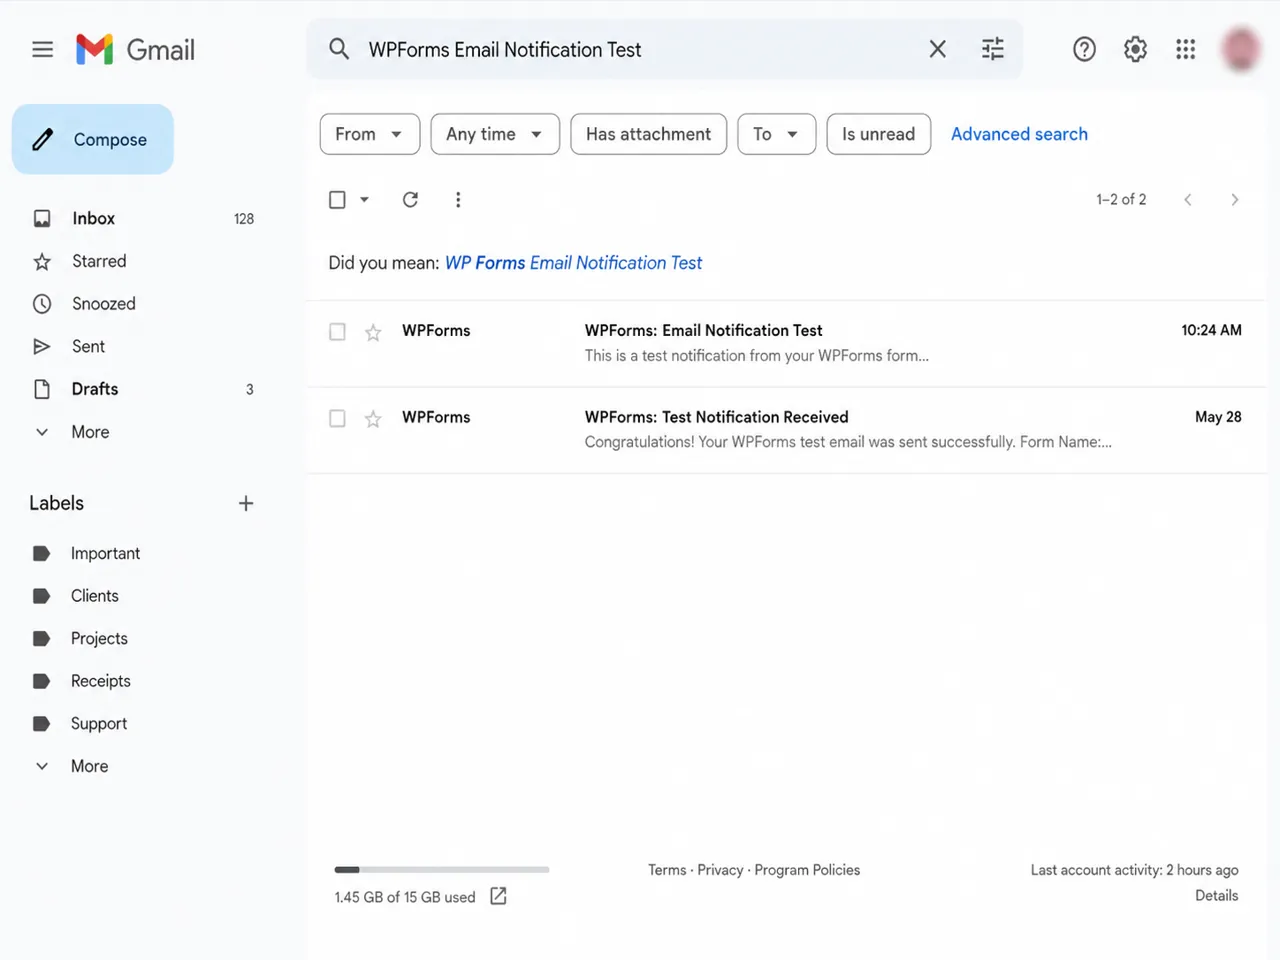
Task: Click the search magnifier icon
Action: point(339,49)
